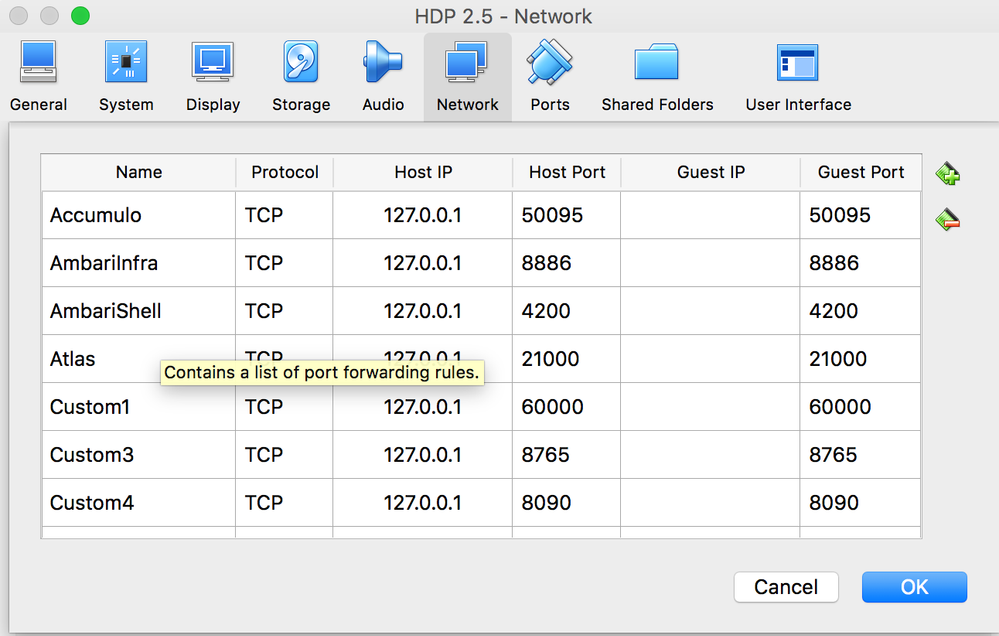Open the General settings section

click(38, 77)
